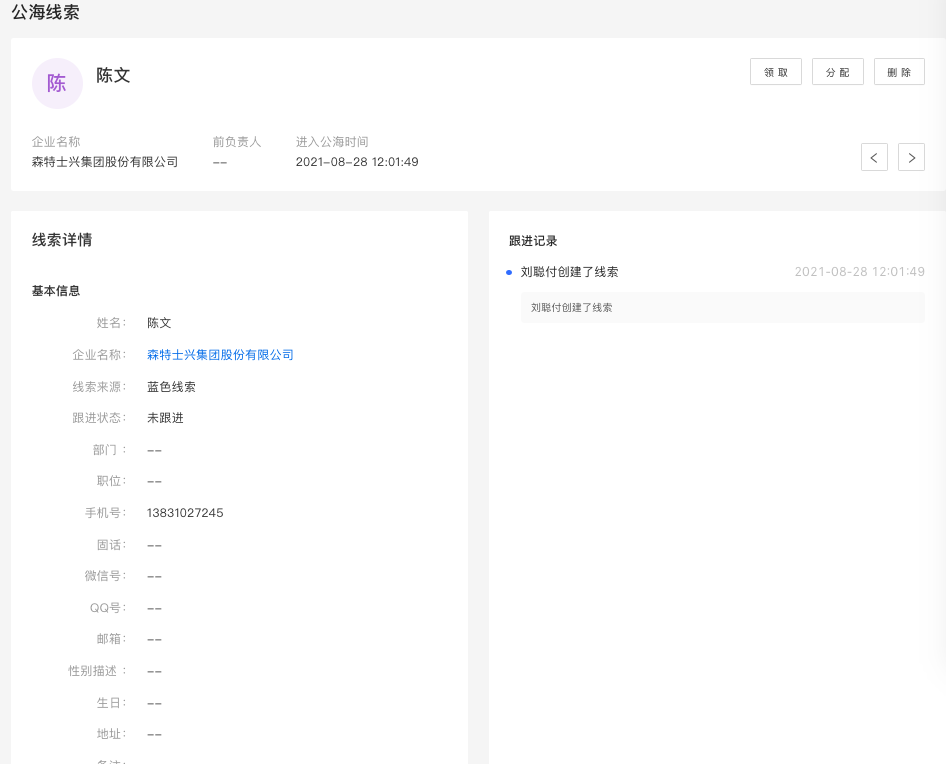Click the blue dot timeline marker
This screenshot has width=946, height=764.
[509, 272]
